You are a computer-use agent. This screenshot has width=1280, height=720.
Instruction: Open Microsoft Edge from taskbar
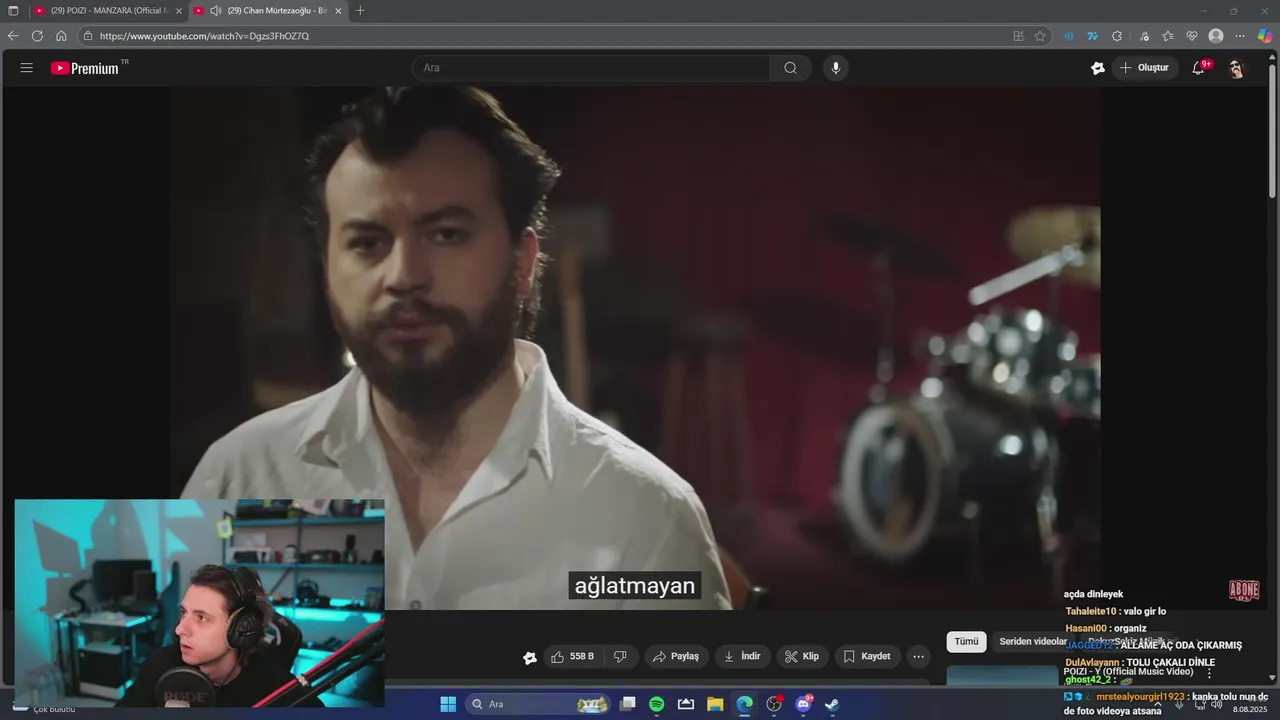(744, 704)
